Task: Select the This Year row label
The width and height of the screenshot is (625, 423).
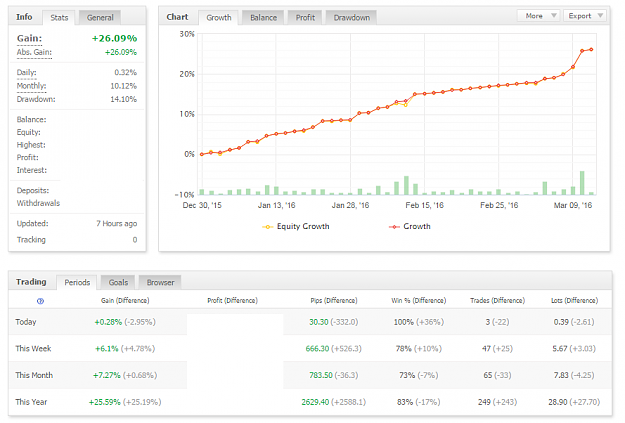Action: (x=31, y=402)
